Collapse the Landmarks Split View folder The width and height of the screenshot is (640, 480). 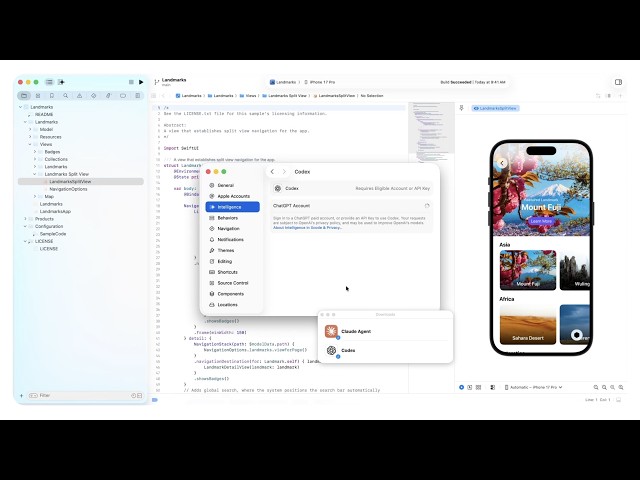pos(35,174)
